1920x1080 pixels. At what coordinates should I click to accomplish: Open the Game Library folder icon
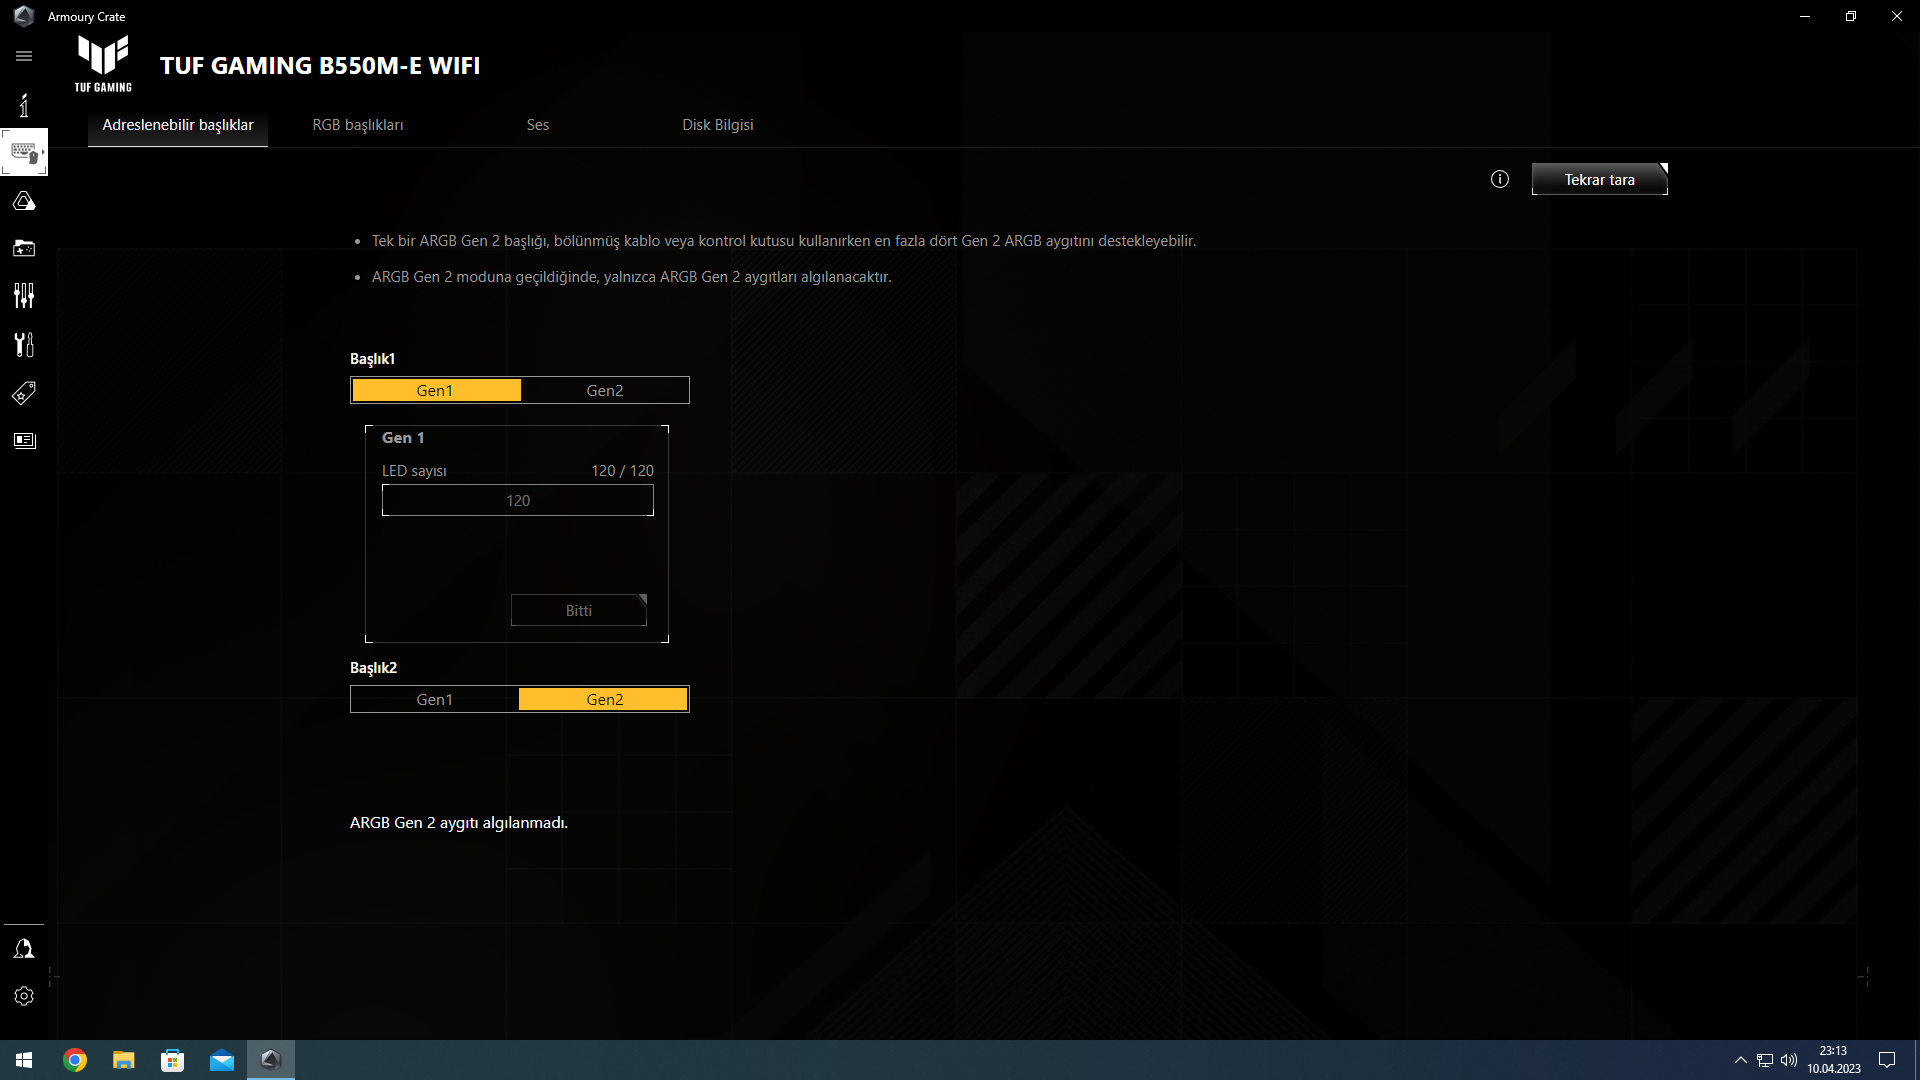(x=24, y=248)
